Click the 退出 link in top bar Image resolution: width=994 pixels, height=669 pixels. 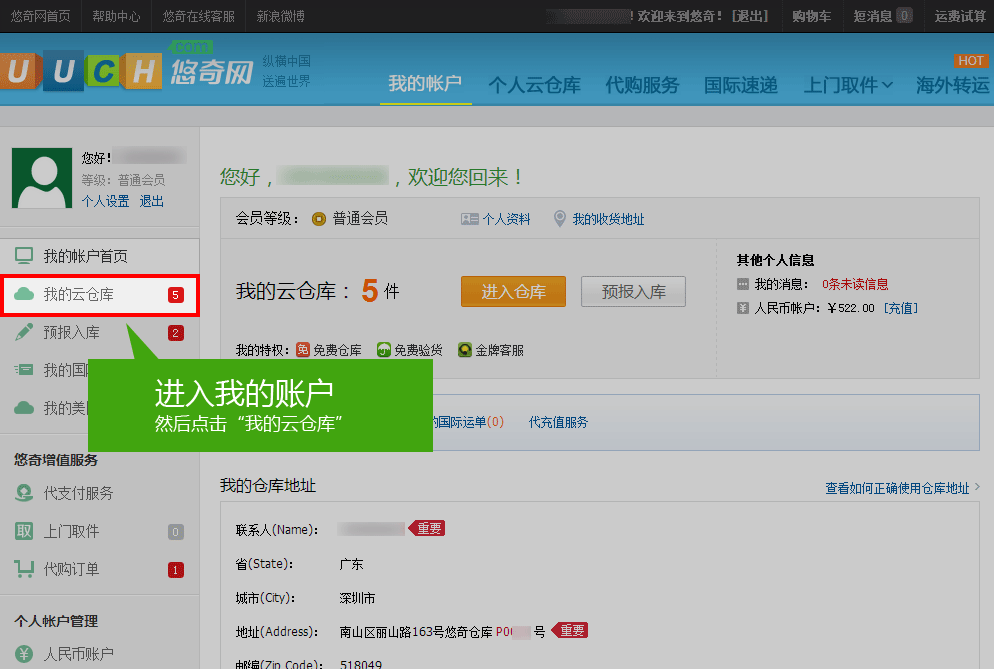[750, 16]
